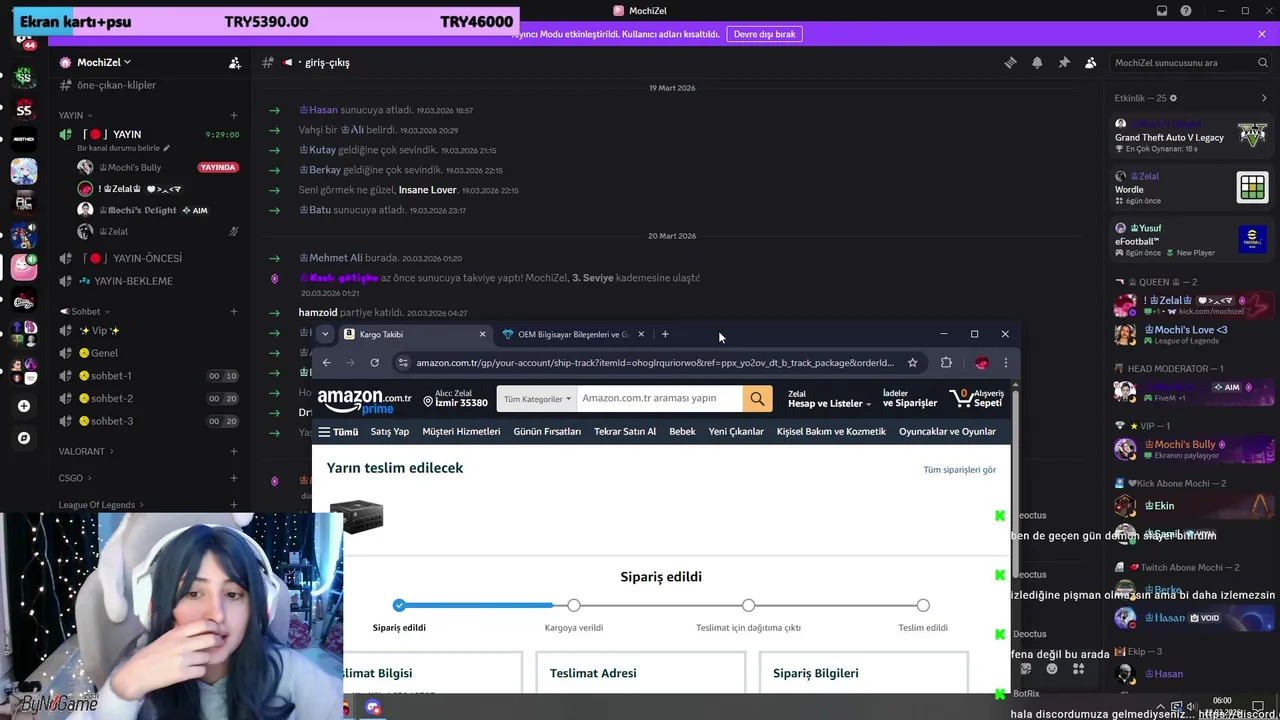
Task: Open Amazon shopping cart icon
Action: pos(977,398)
